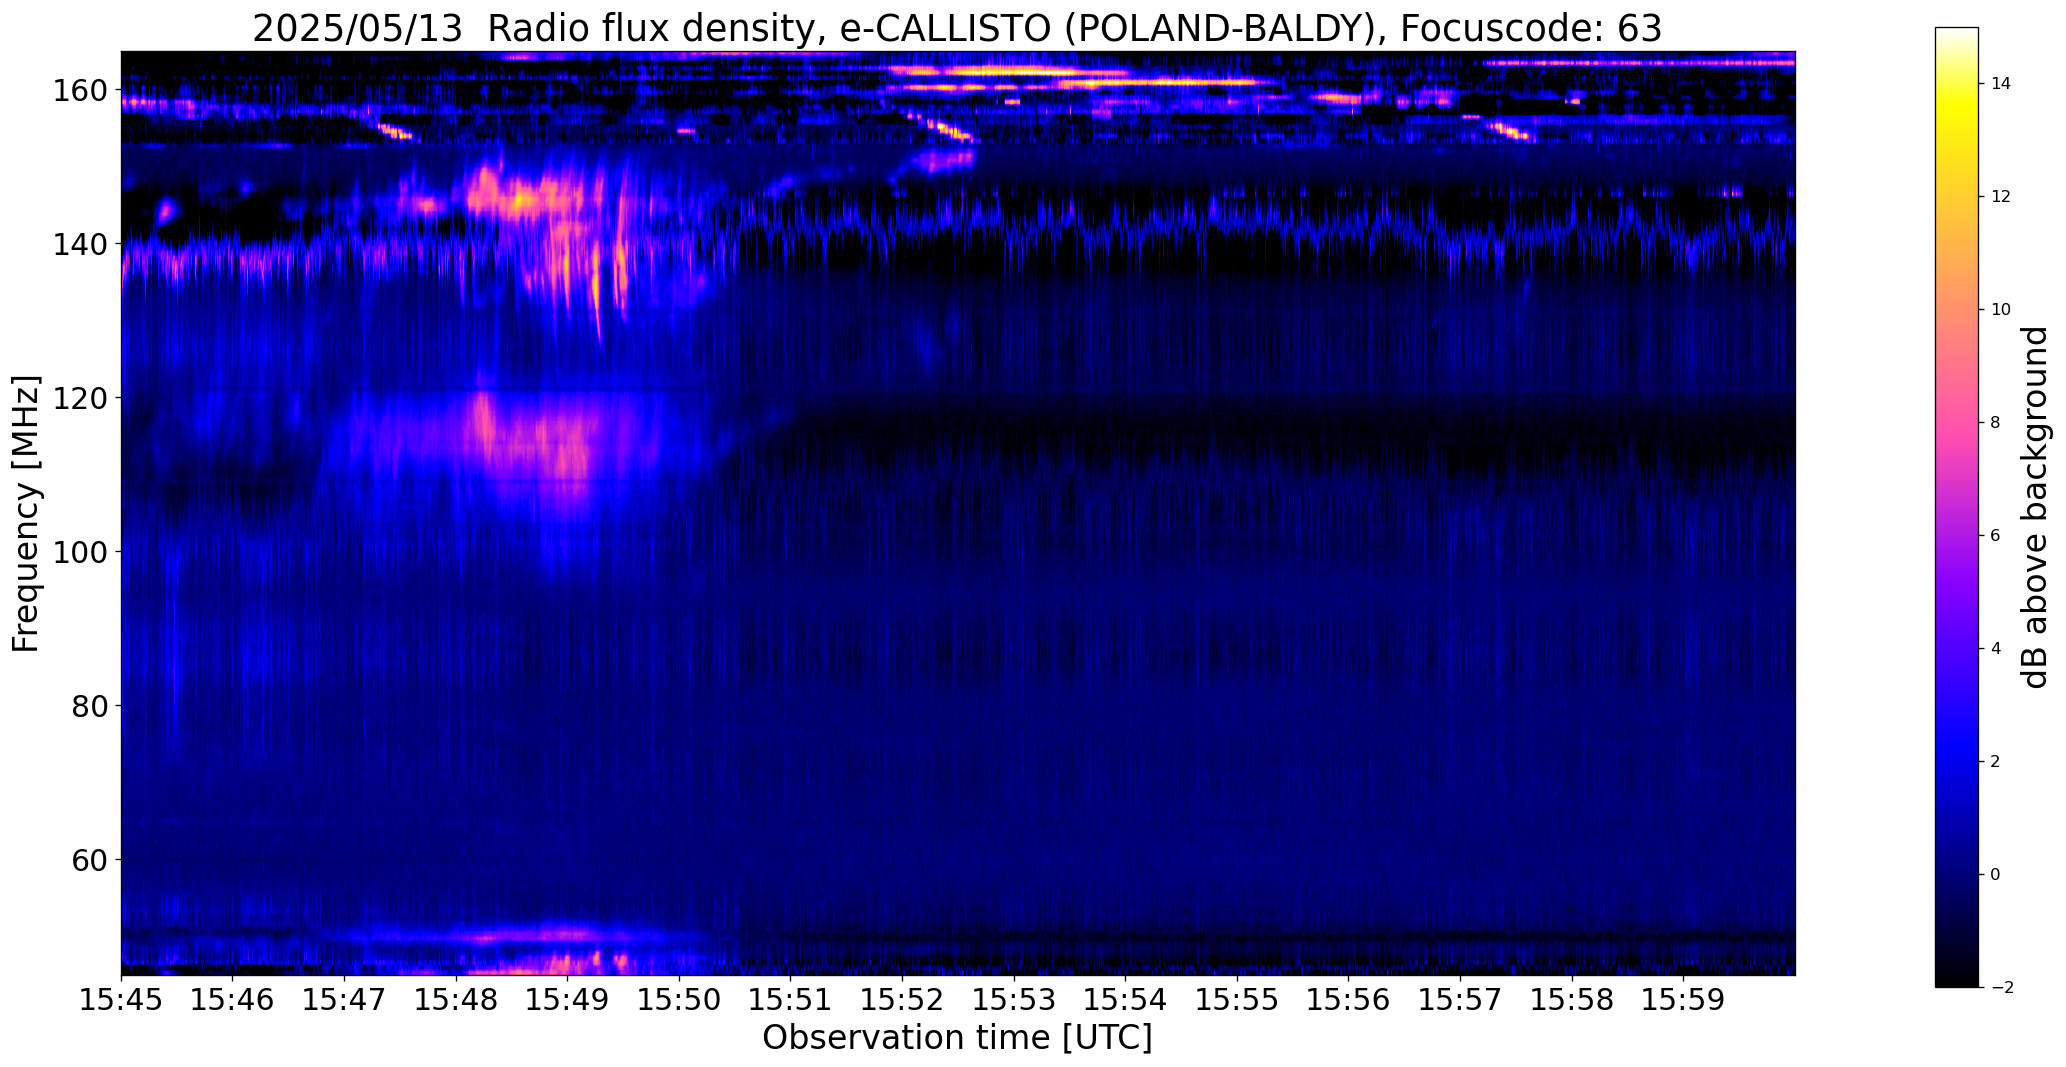Click the plot title mentioning e-CALLISTO (POLAND-BALDY)
Viewport: 2066px width, 1067px height.
957,28
